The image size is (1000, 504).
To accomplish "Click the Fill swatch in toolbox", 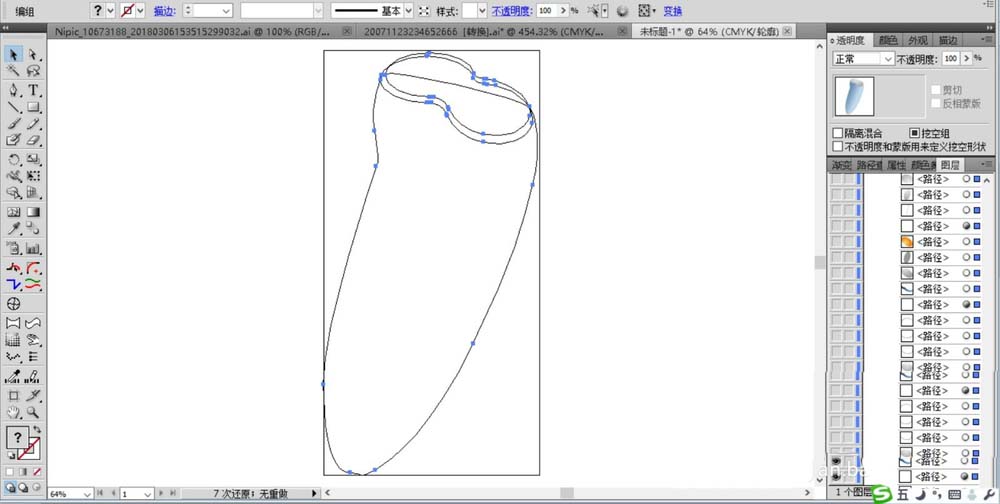I will [x=18, y=438].
